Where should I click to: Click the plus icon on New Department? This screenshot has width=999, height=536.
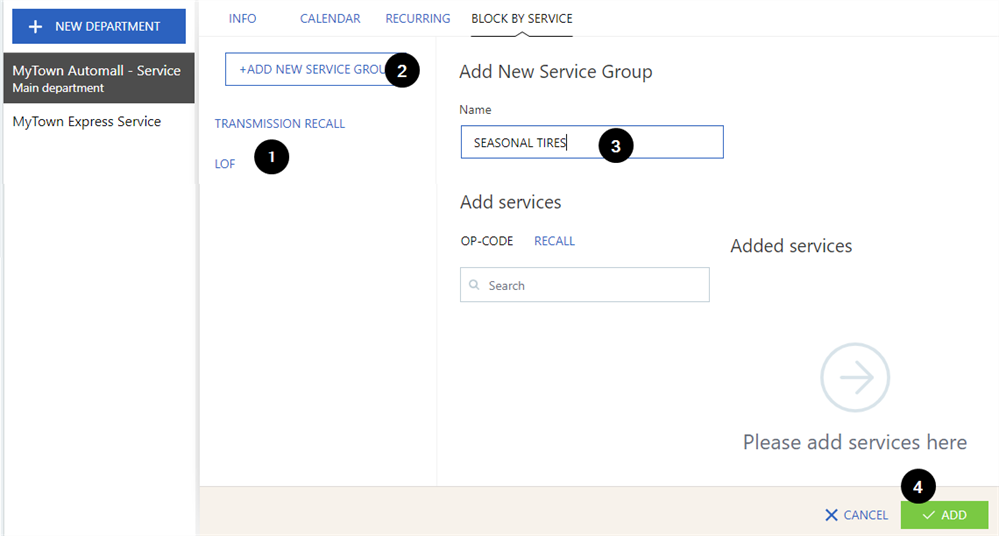(x=36, y=26)
